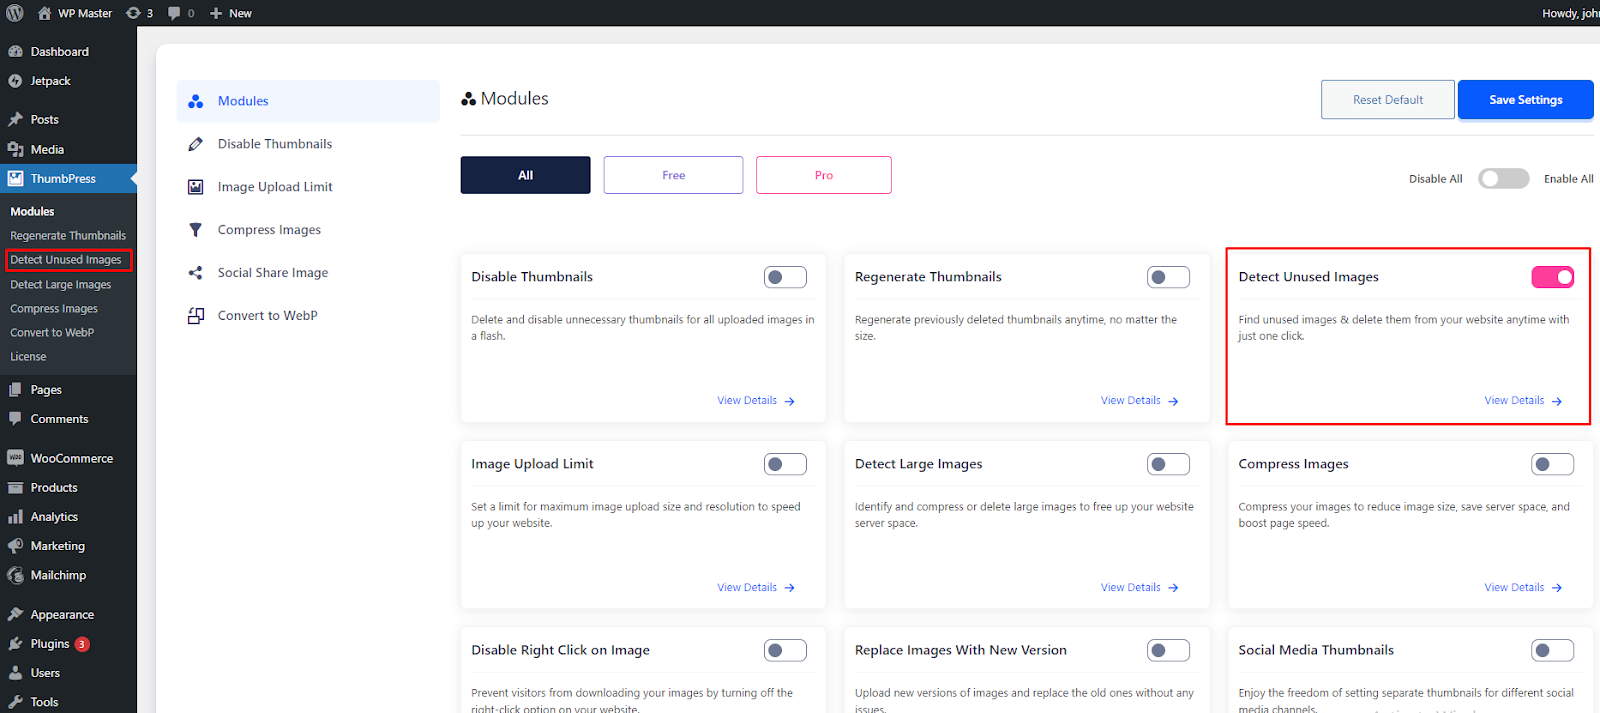Click the Plugins update badge showing 3
The height and width of the screenshot is (713, 1600).
click(82, 644)
